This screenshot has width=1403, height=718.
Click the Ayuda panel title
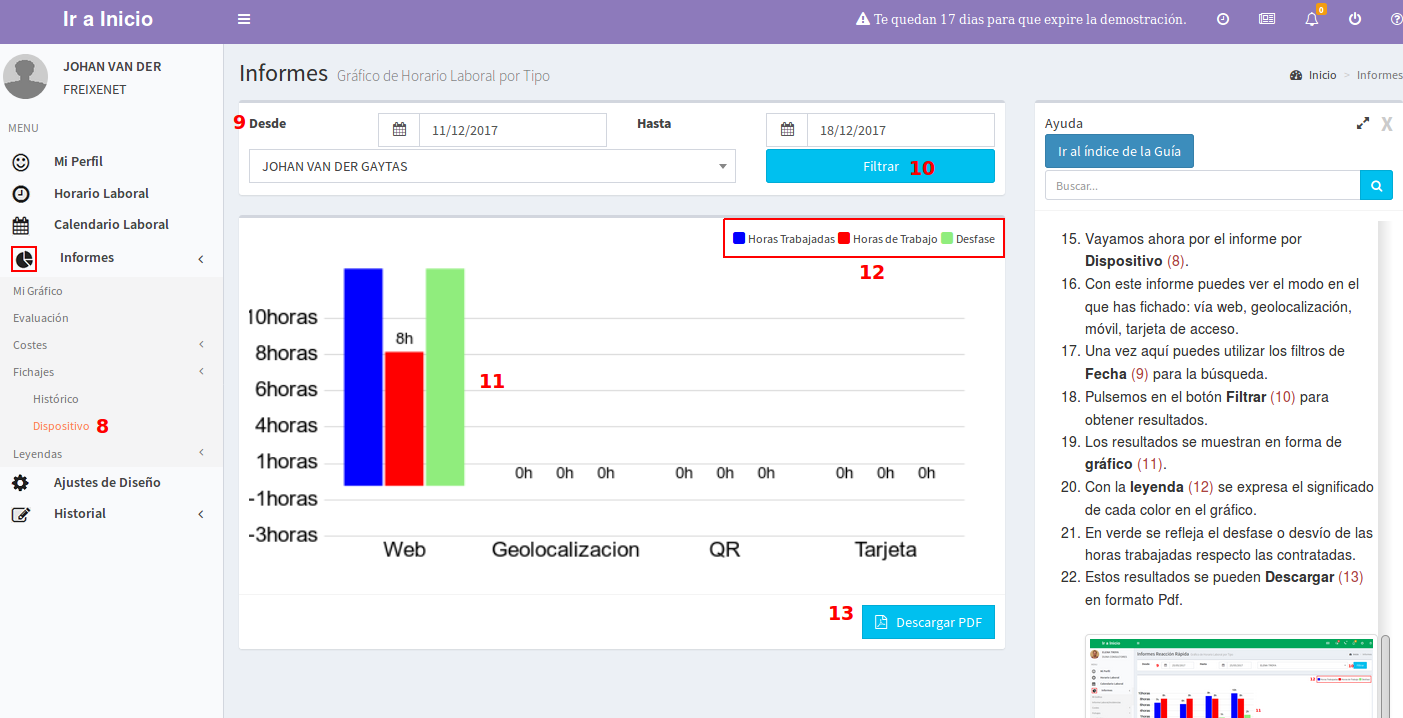click(1064, 124)
